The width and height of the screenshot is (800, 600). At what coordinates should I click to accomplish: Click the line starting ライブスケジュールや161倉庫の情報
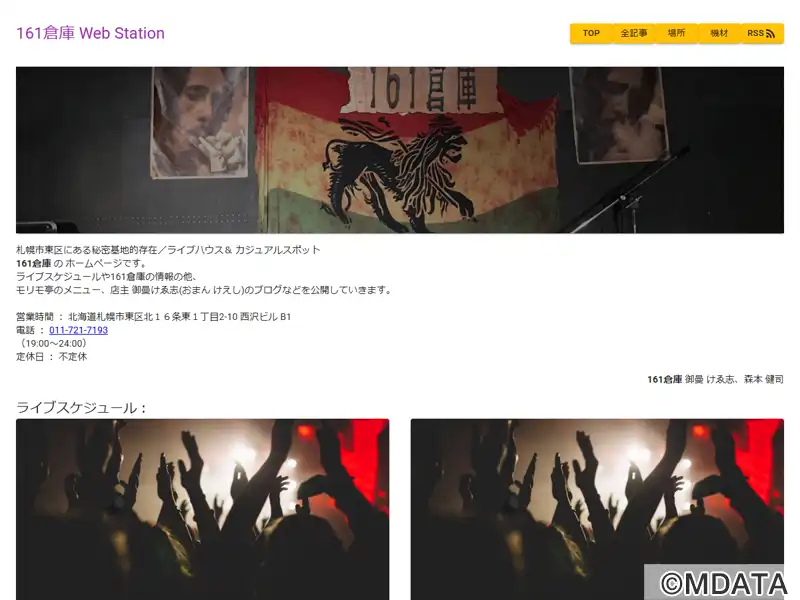[x=107, y=277]
